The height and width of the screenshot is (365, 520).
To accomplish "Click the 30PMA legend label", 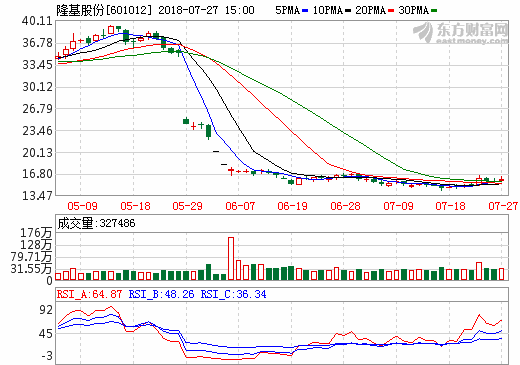I will (413, 10).
